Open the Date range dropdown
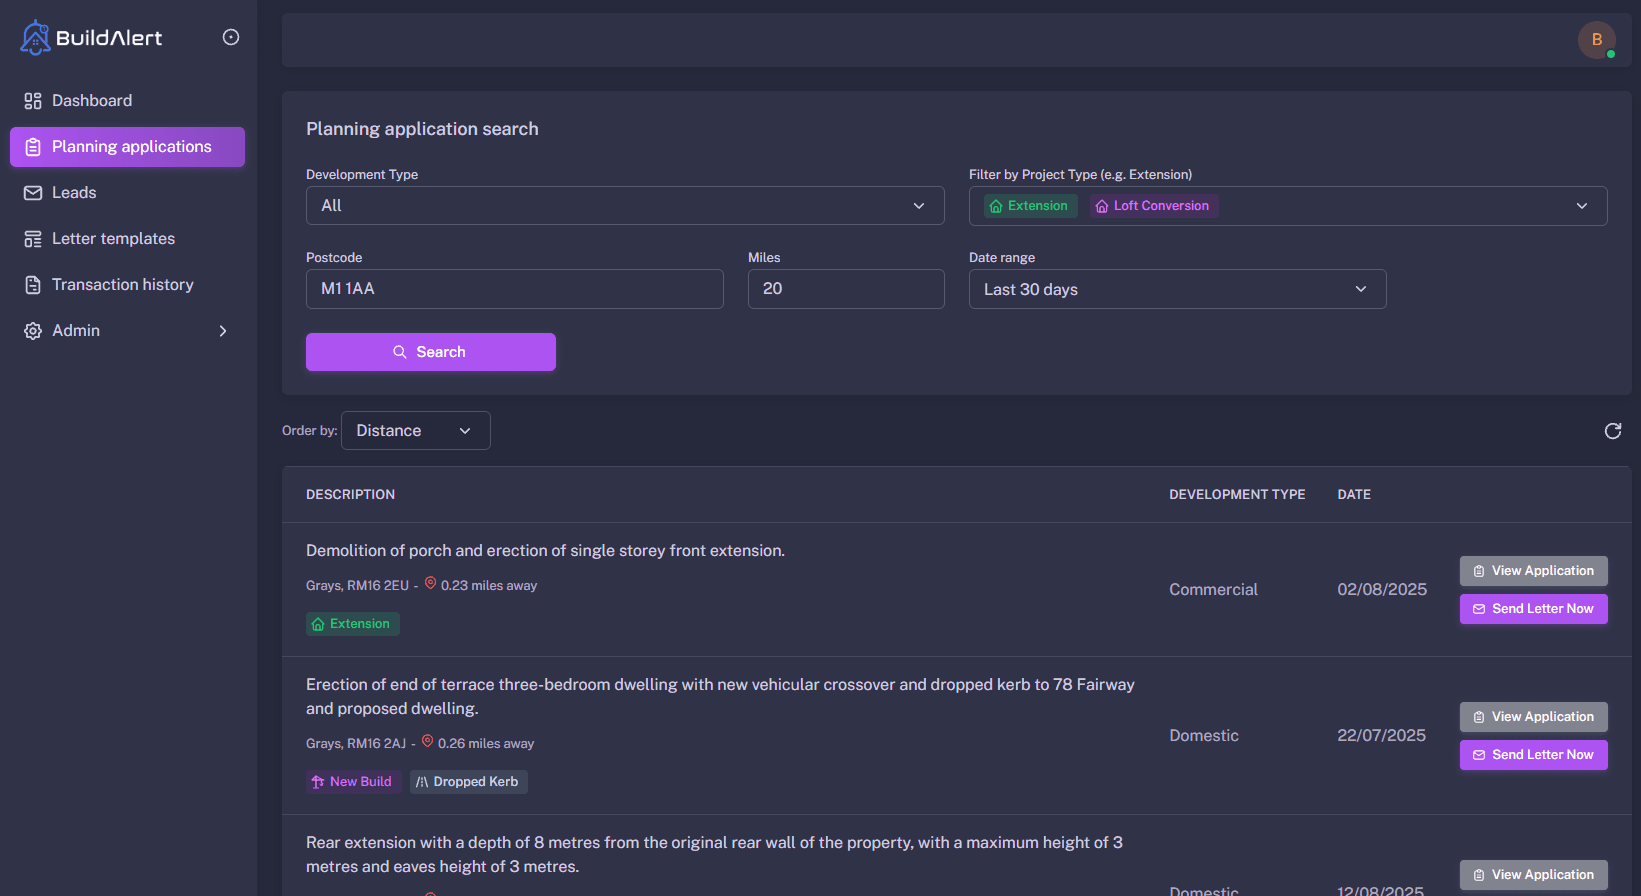 [x=1176, y=289]
